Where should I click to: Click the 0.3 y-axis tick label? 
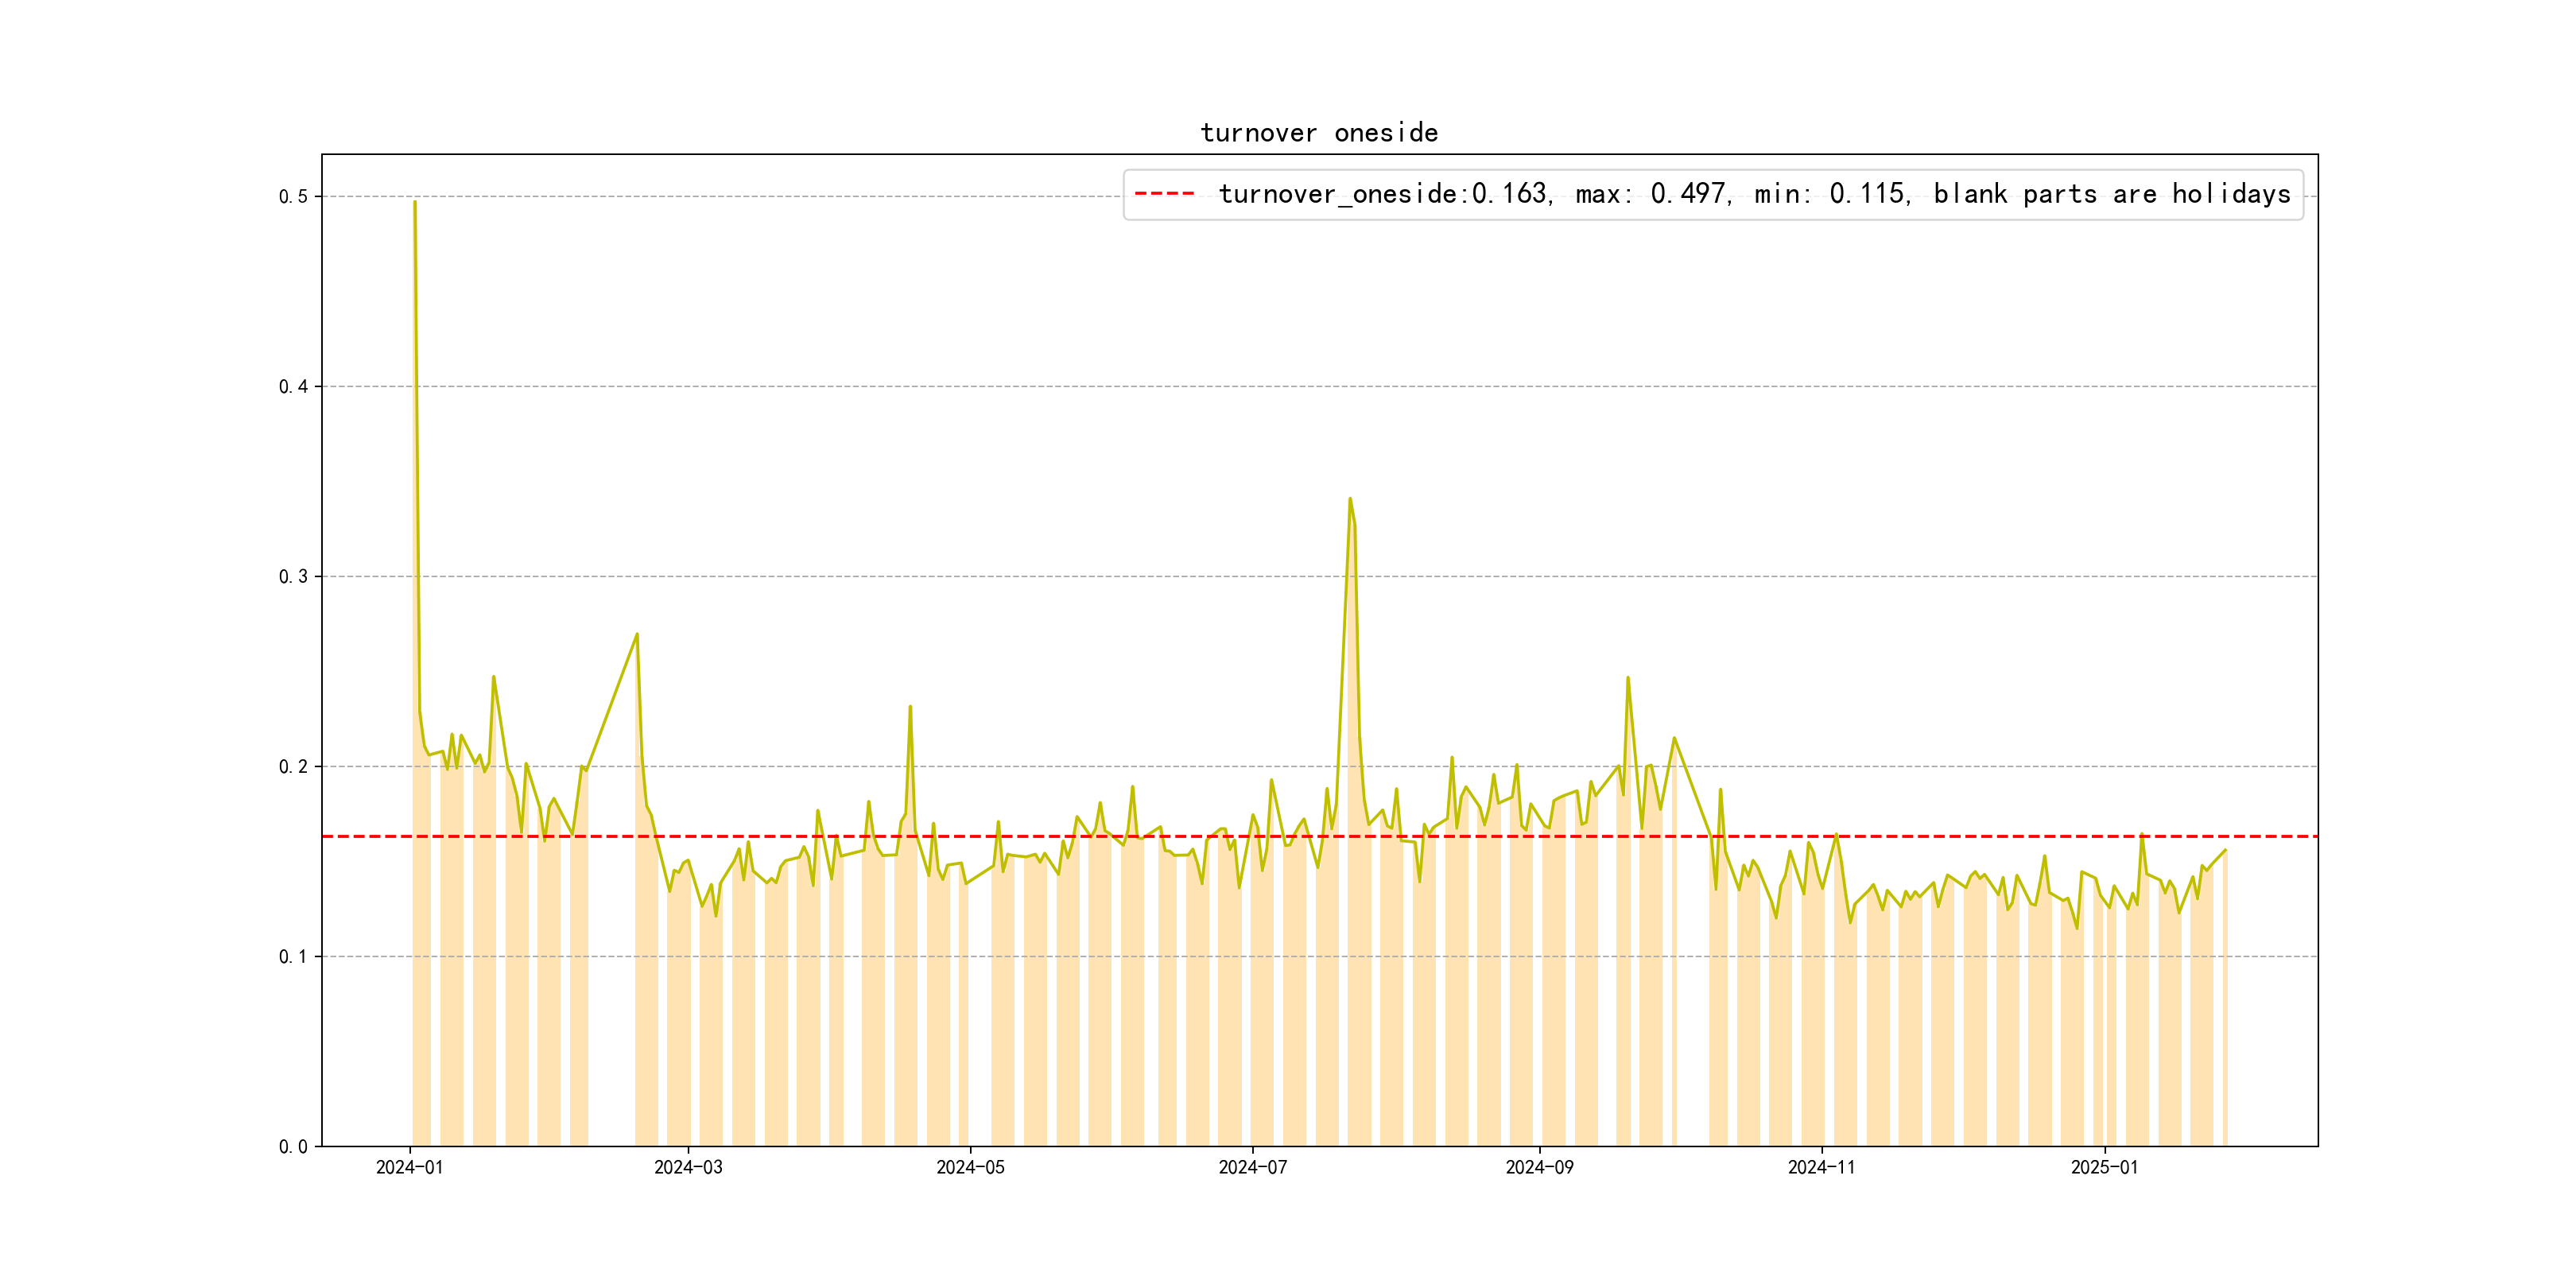293,577
